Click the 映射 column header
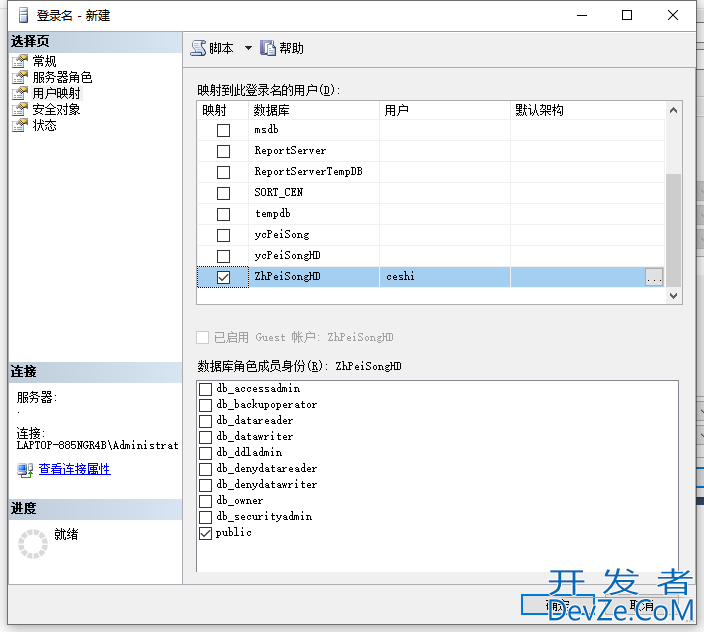The height and width of the screenshot is (632, 704). [x=223, y=110]
